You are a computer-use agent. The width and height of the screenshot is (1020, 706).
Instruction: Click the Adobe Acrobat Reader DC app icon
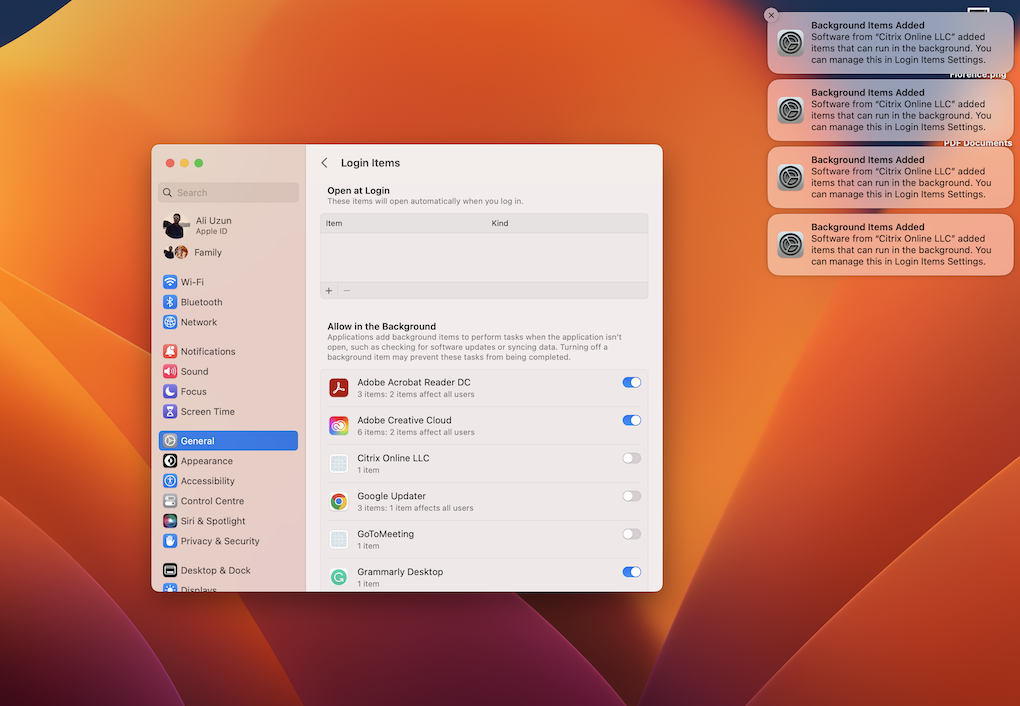[x=339, y=386]
